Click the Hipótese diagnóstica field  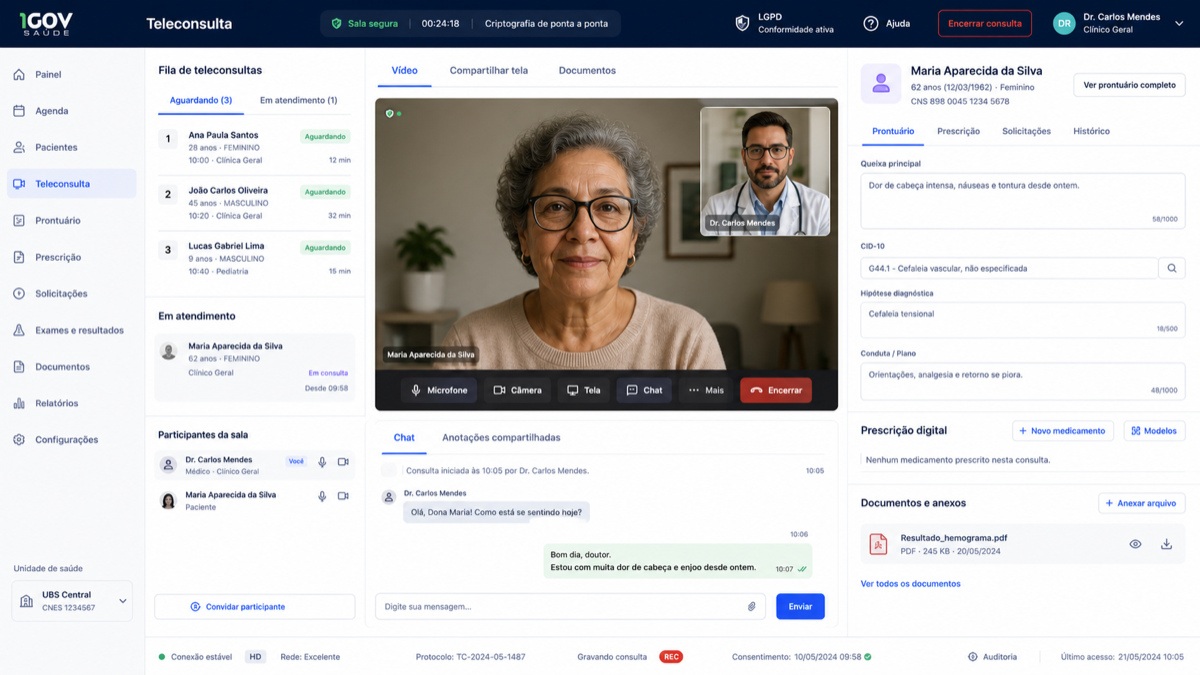point(1023,320)
